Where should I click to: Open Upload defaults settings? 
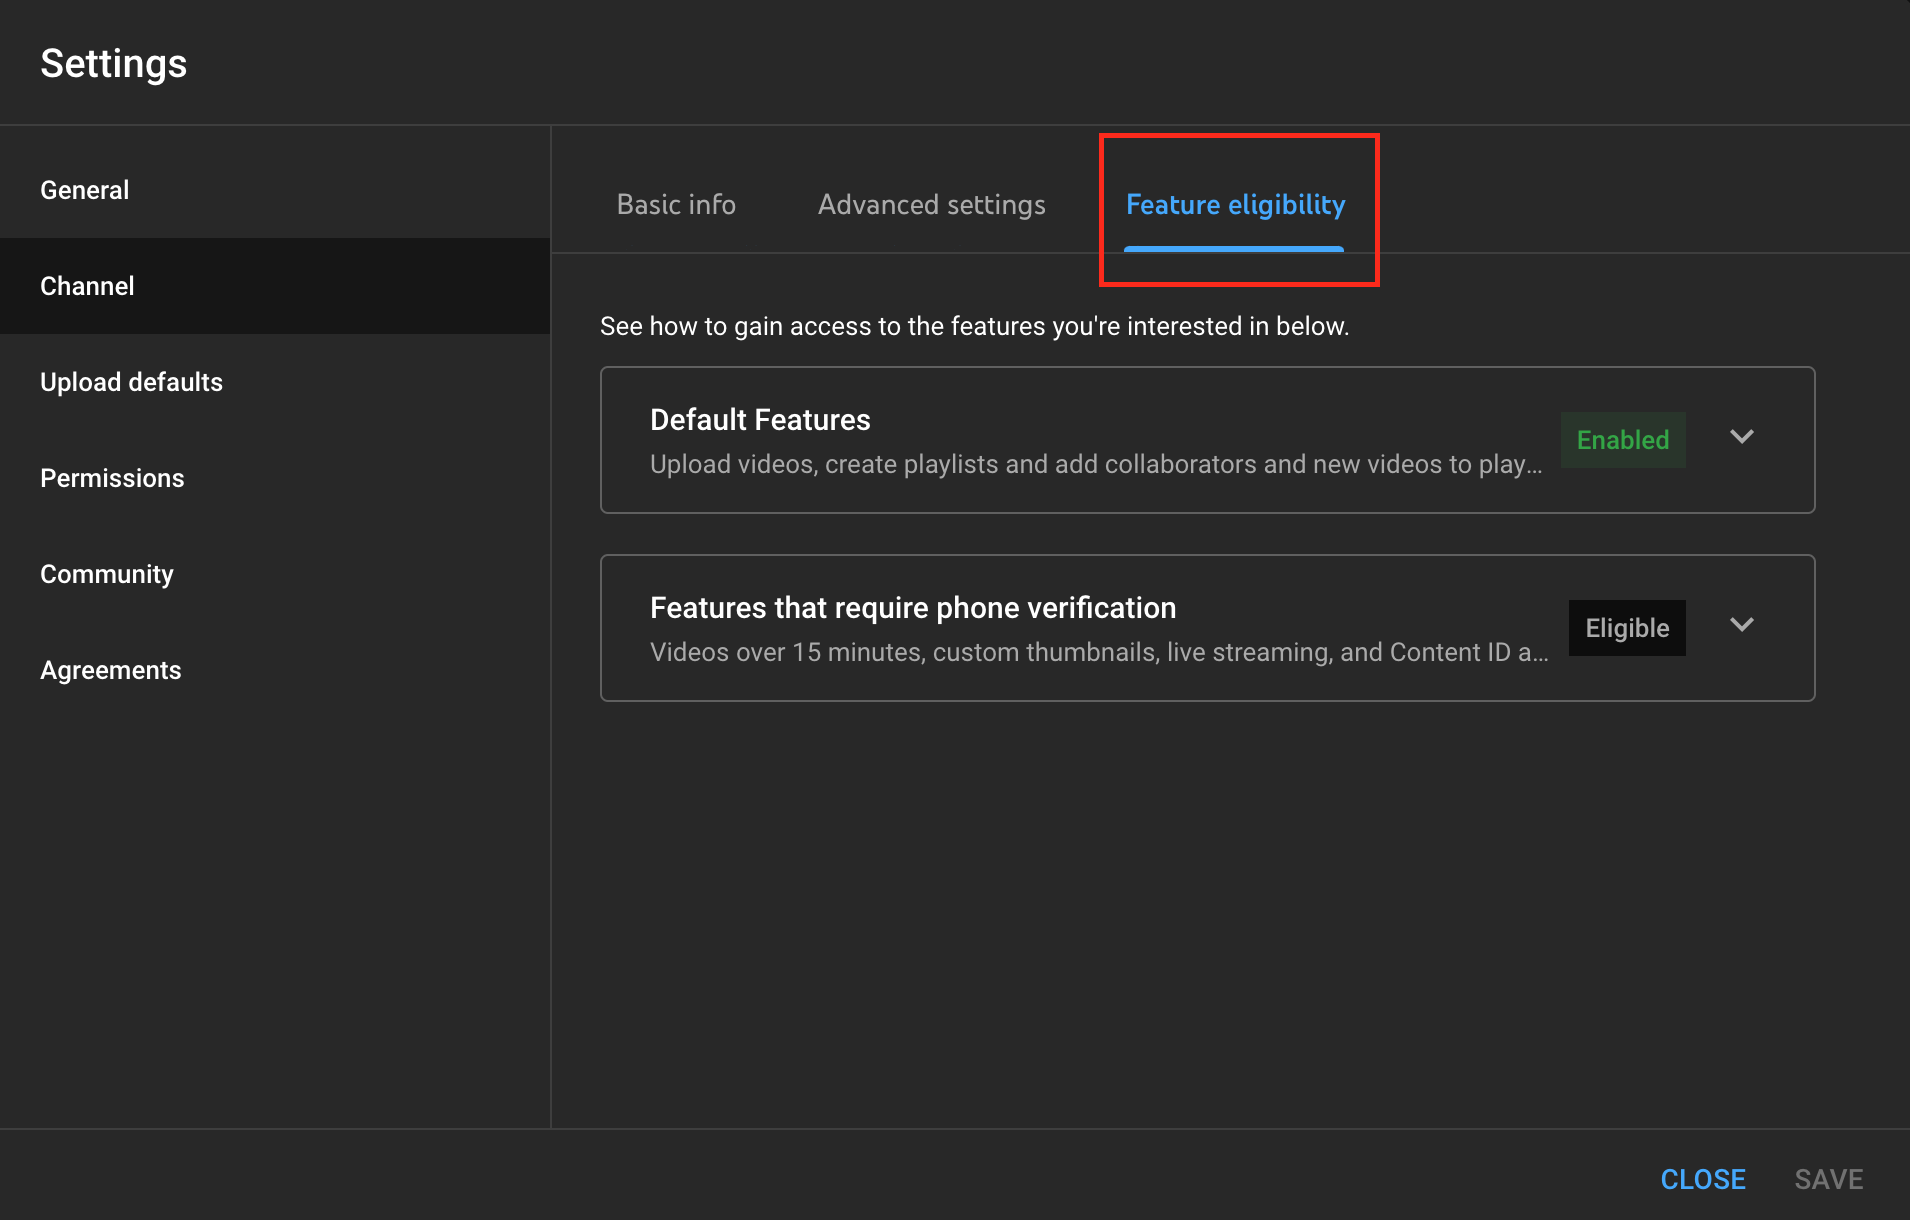275,382
